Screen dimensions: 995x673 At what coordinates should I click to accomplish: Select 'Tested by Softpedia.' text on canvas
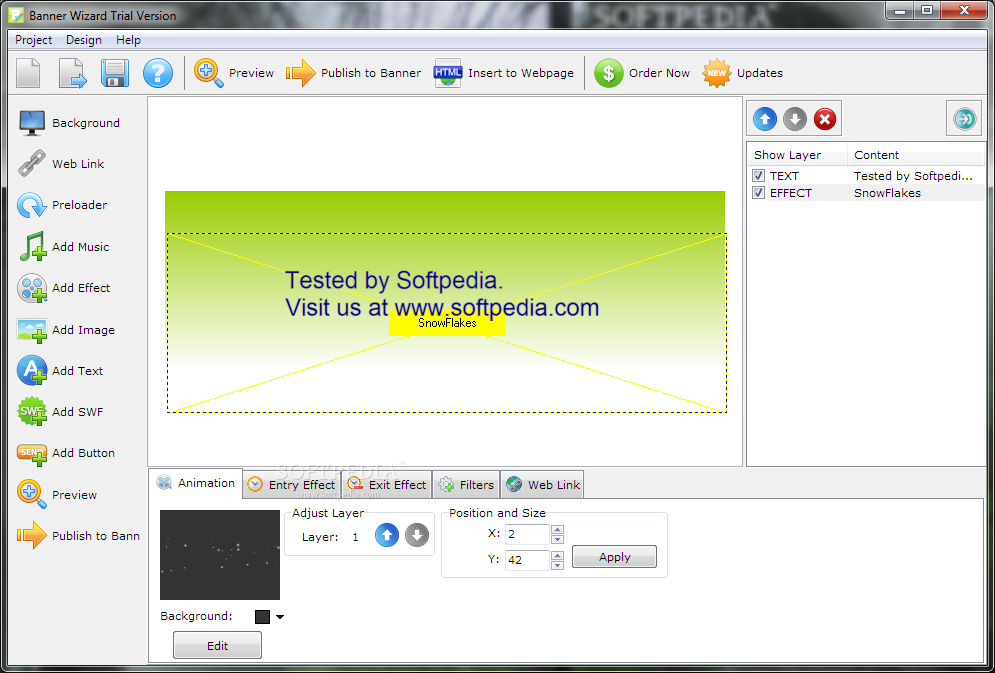pos(394,280)
